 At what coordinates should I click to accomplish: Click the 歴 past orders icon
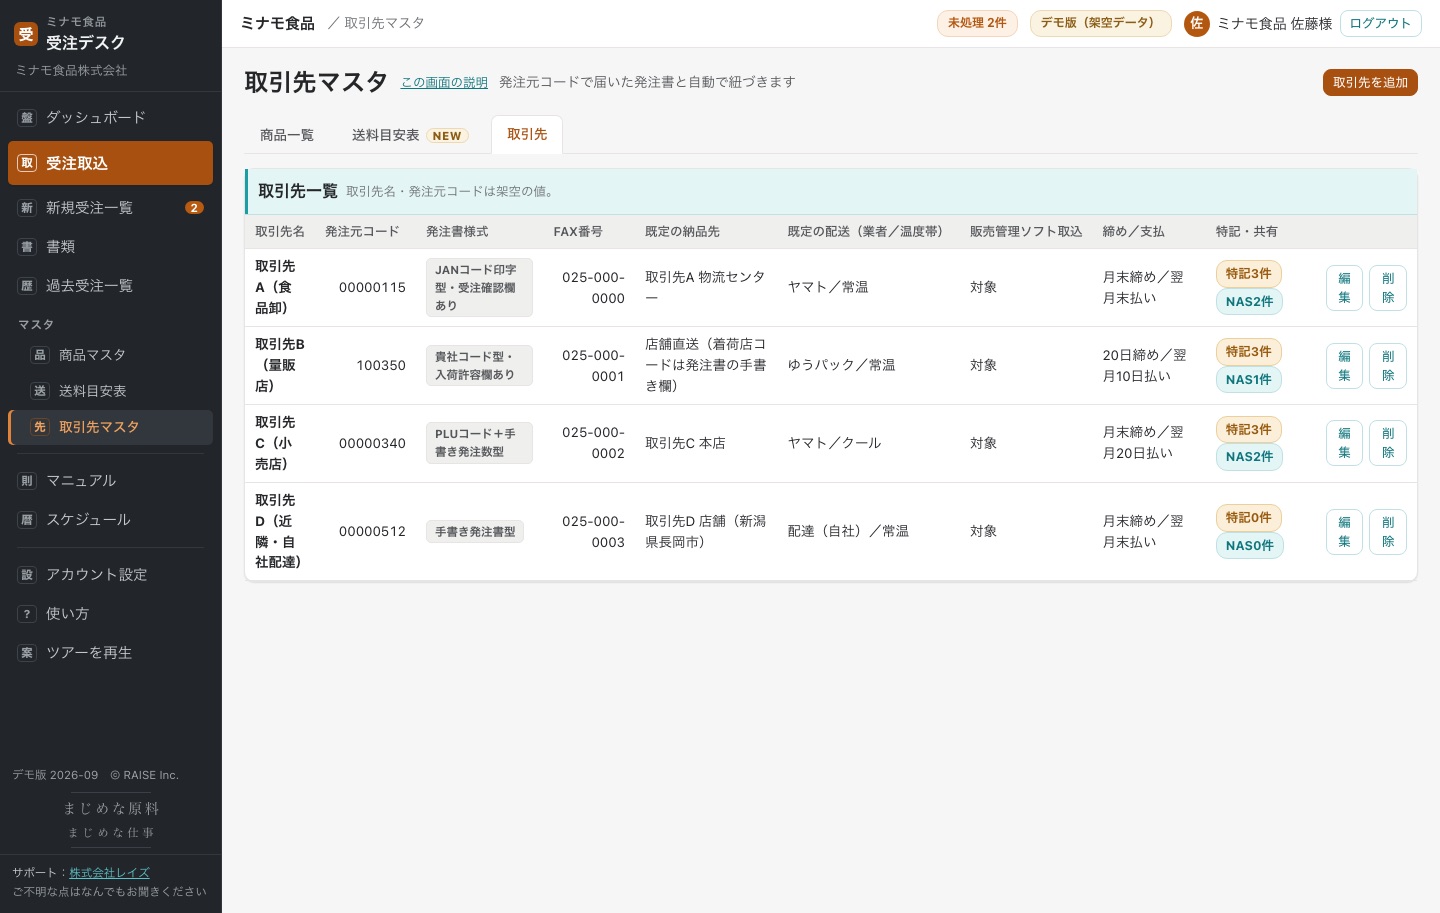pyautogui.click(x=27, y=286)
